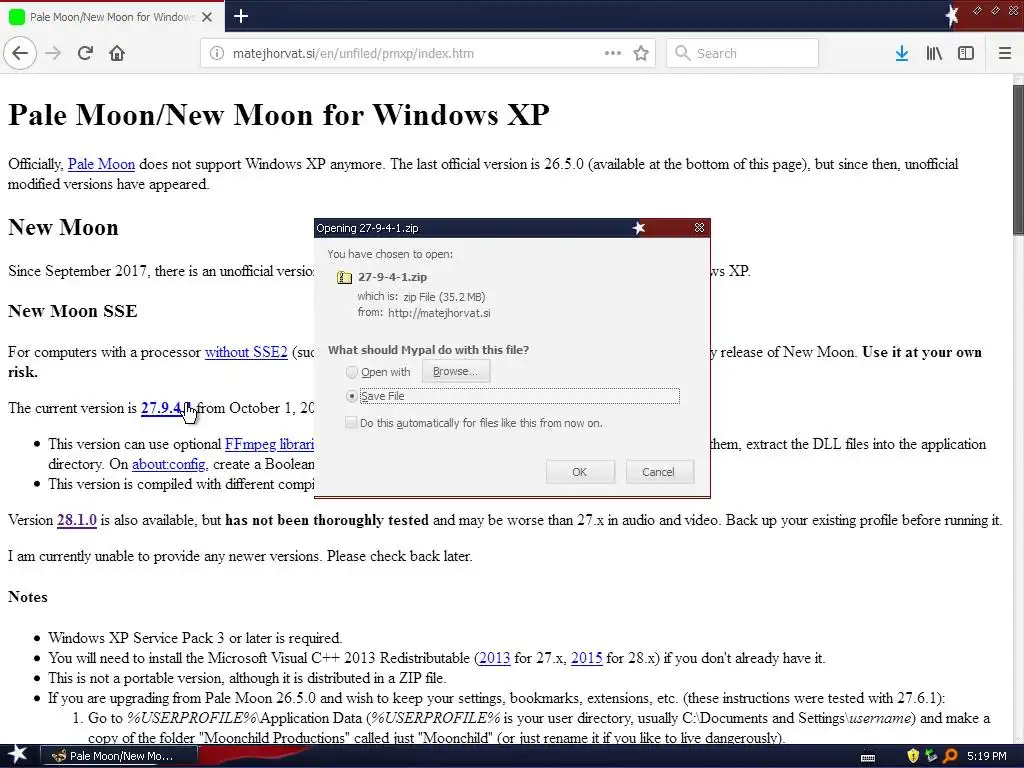Go back to the previous page
Screen dimensions: 1024x768
tap(20, 53)
